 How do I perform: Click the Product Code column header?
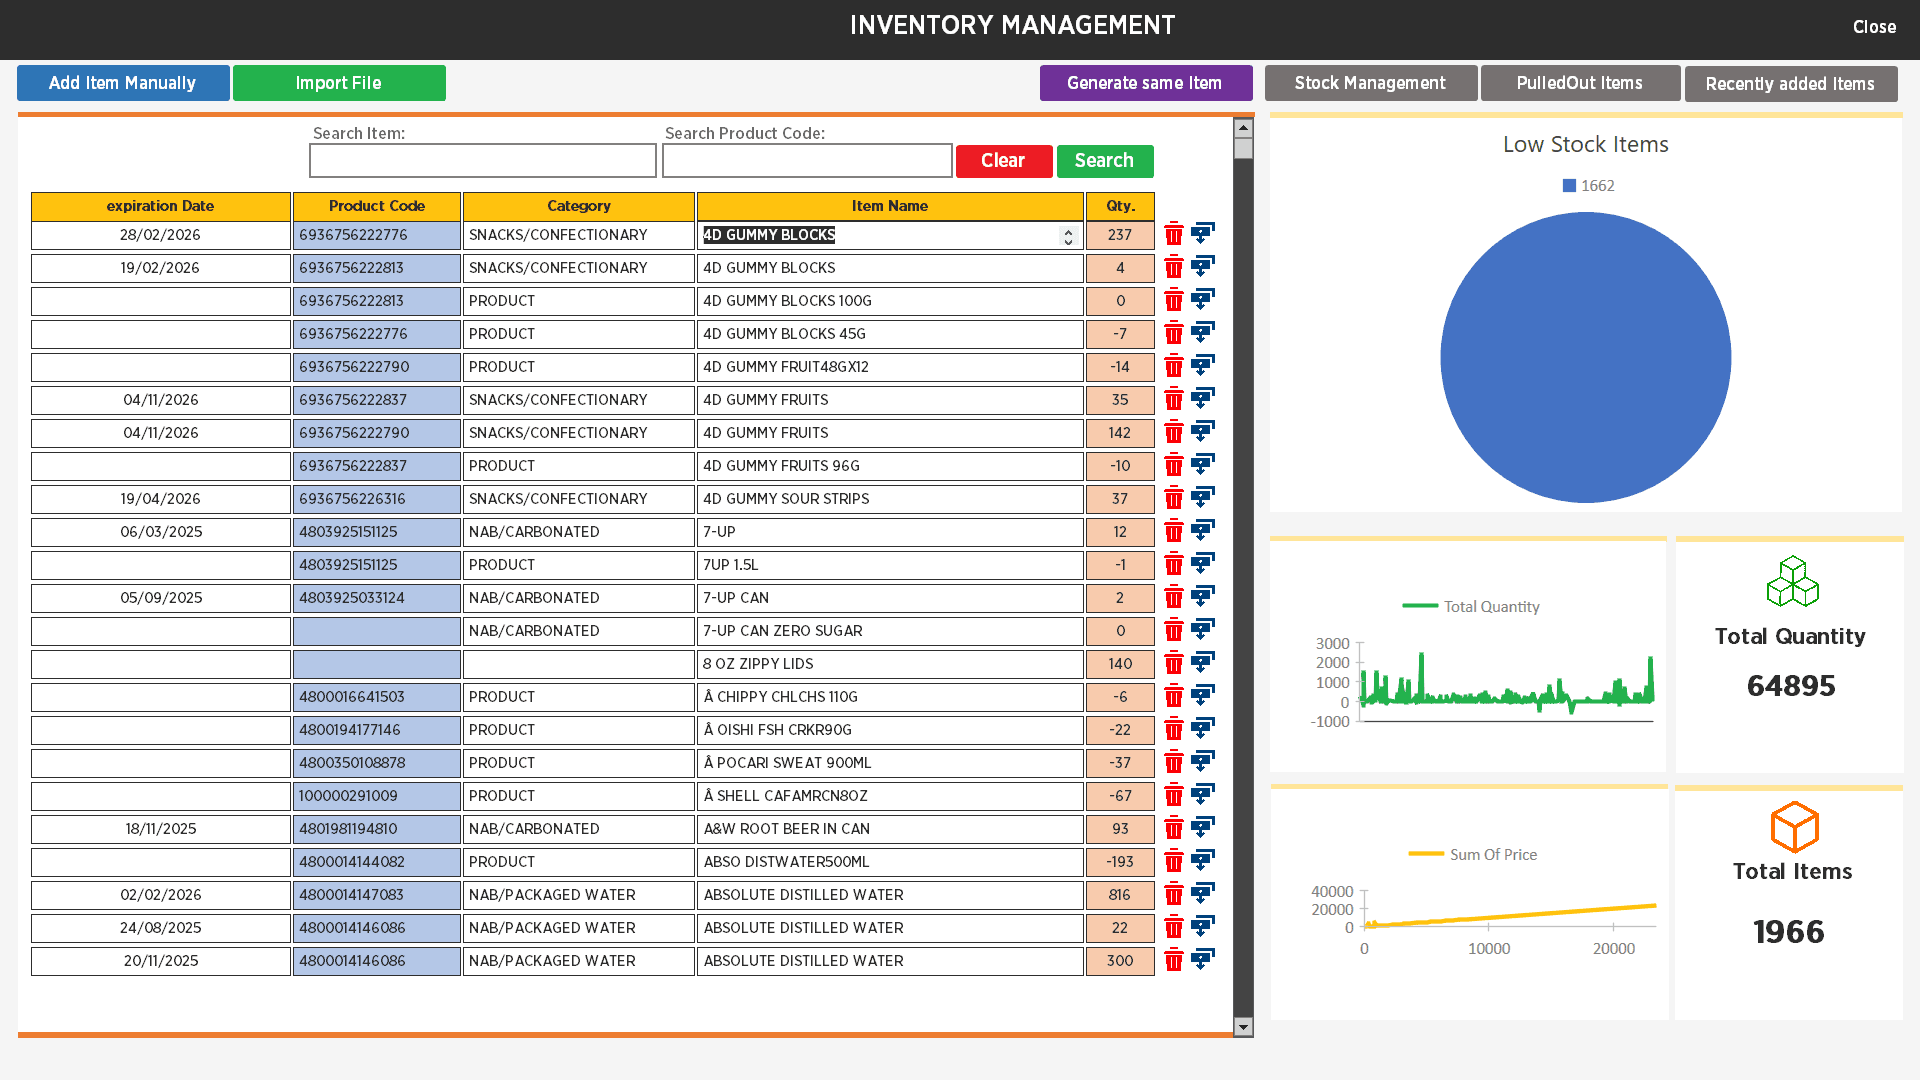point(377,206)
